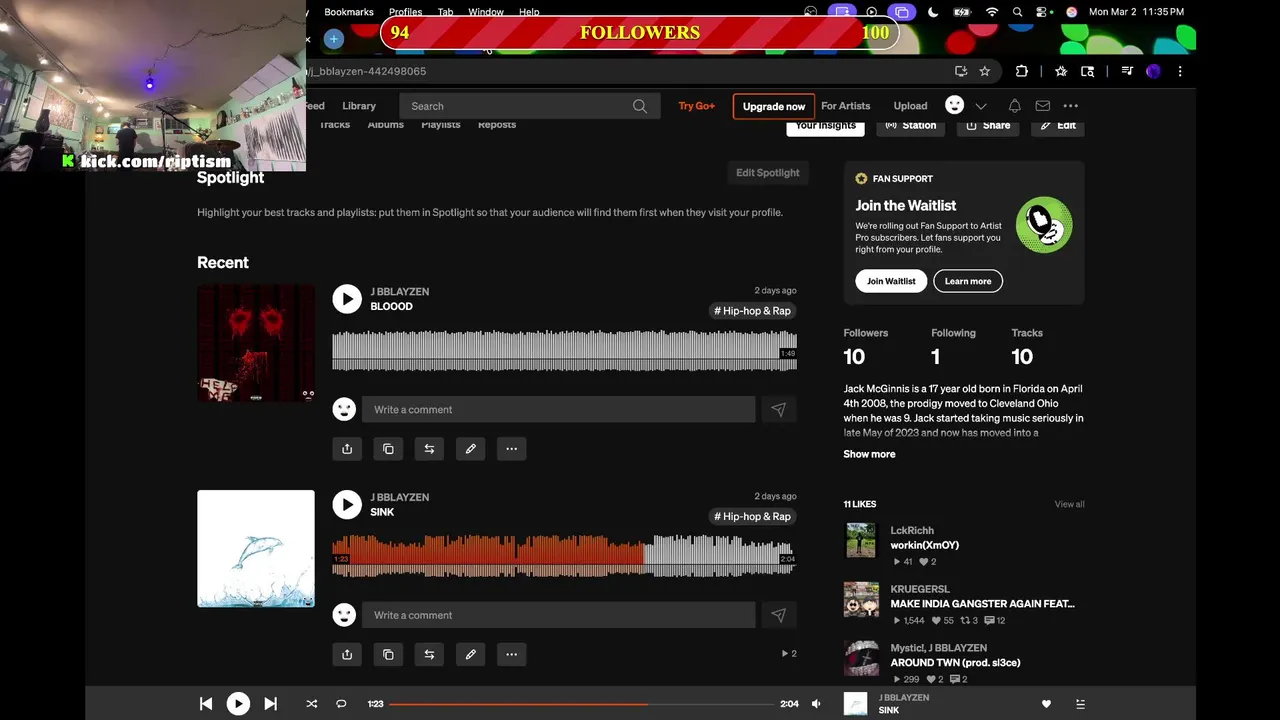
Task: Skip to previous track in player bar
Action: pos(206,704)
